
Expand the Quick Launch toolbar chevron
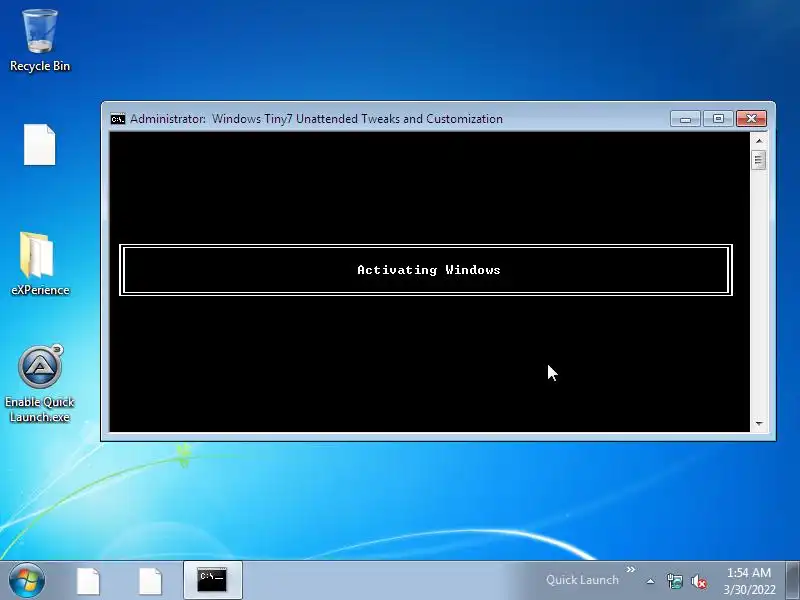click(x=631, y=569)
